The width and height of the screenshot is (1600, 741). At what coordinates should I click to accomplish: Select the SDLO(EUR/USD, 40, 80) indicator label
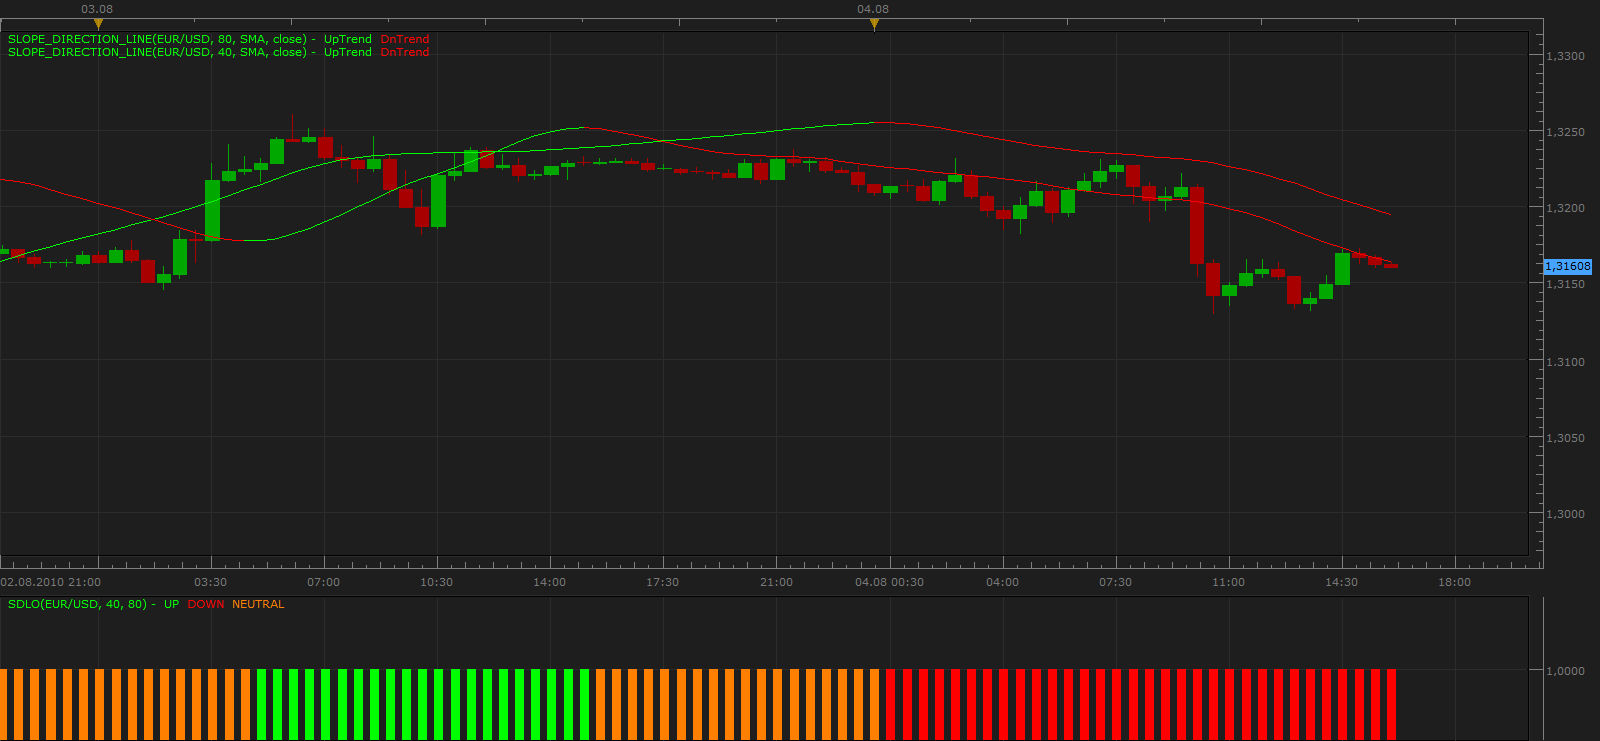pyautogui.click(x=82, y=604)
